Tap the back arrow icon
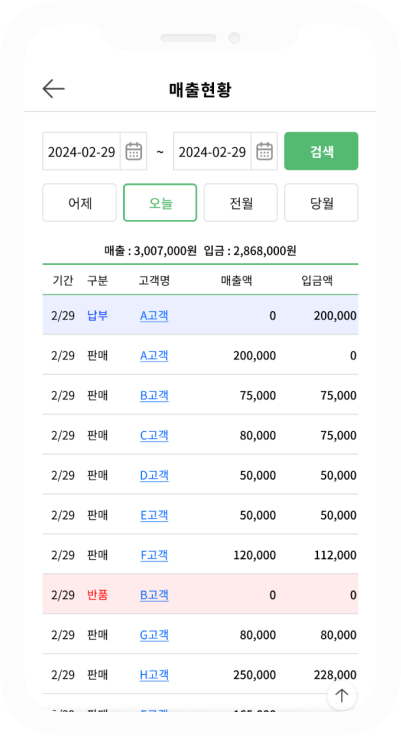 (54, 89)
